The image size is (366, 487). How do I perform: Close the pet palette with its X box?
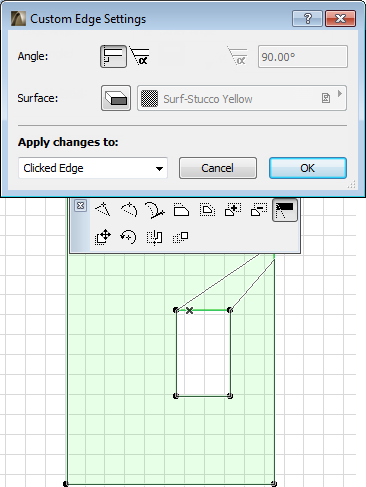(x=80, y=206)
